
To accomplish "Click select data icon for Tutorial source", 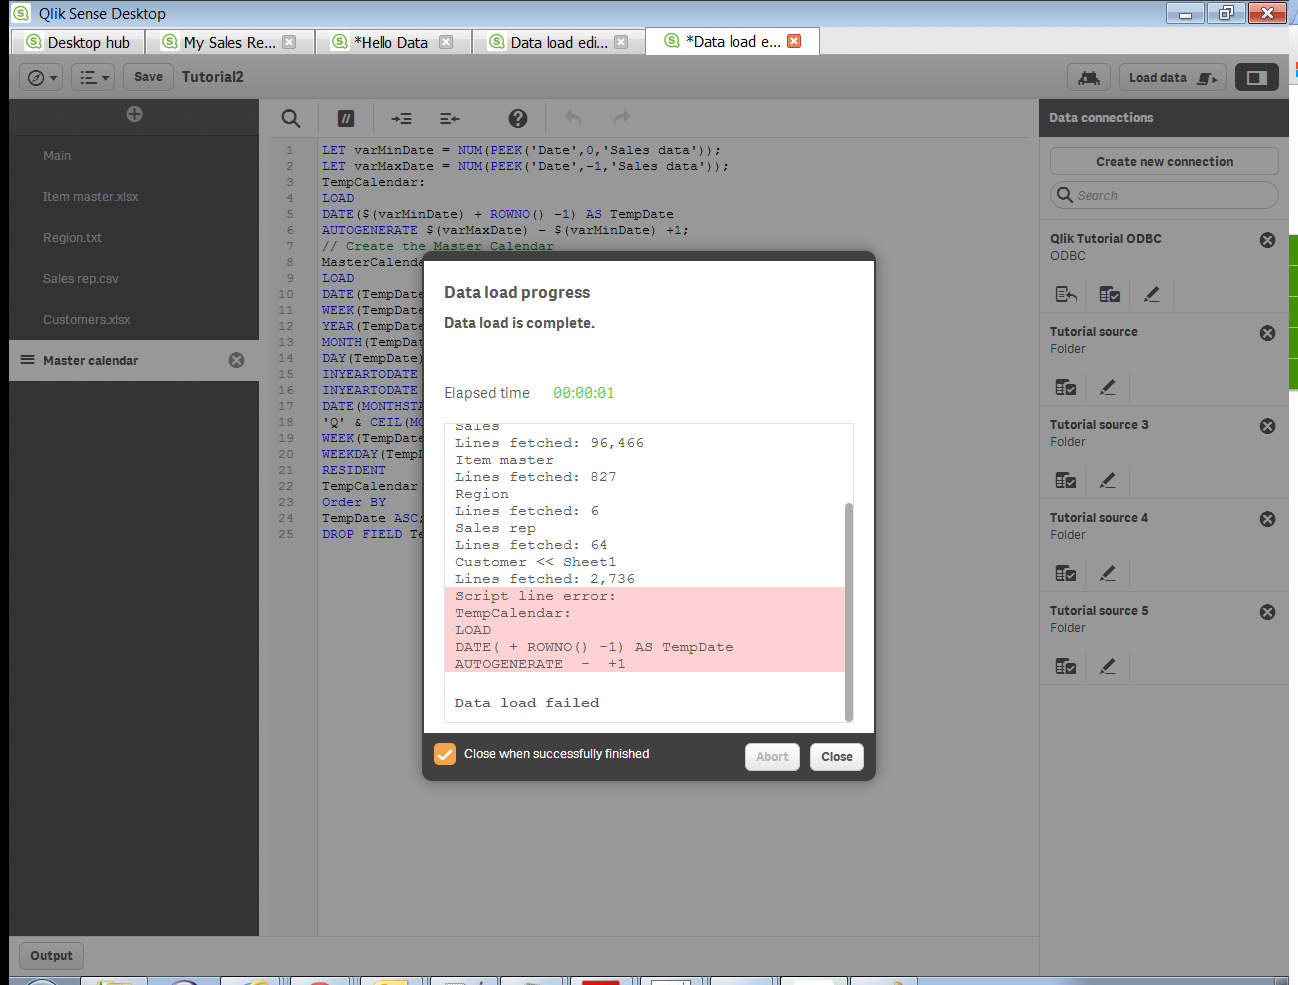I will coord(1066,387).
